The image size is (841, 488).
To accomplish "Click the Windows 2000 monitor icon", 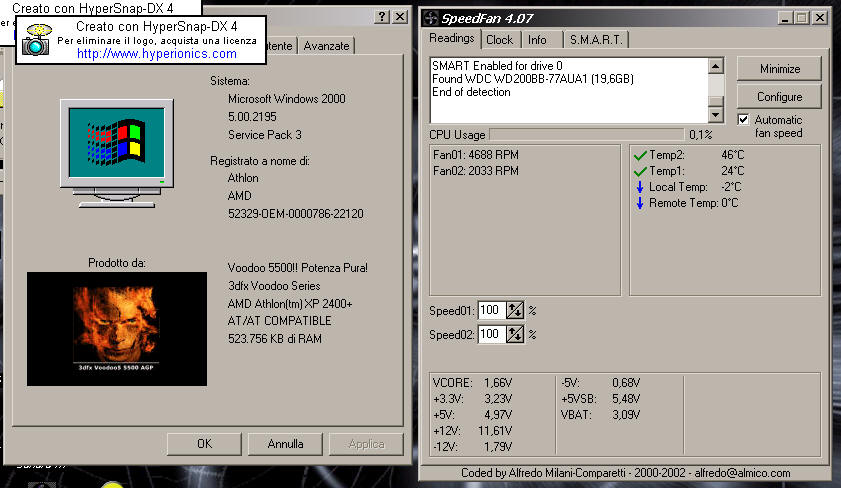I will click(116, 153).
